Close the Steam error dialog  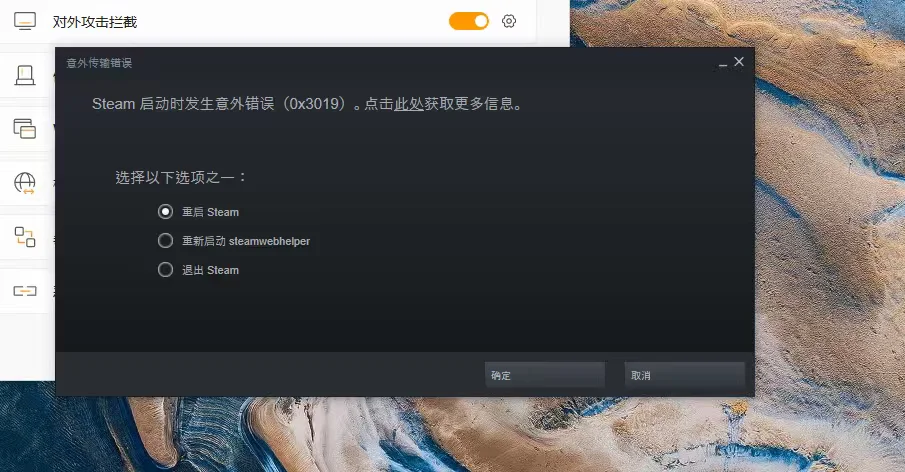739,62
